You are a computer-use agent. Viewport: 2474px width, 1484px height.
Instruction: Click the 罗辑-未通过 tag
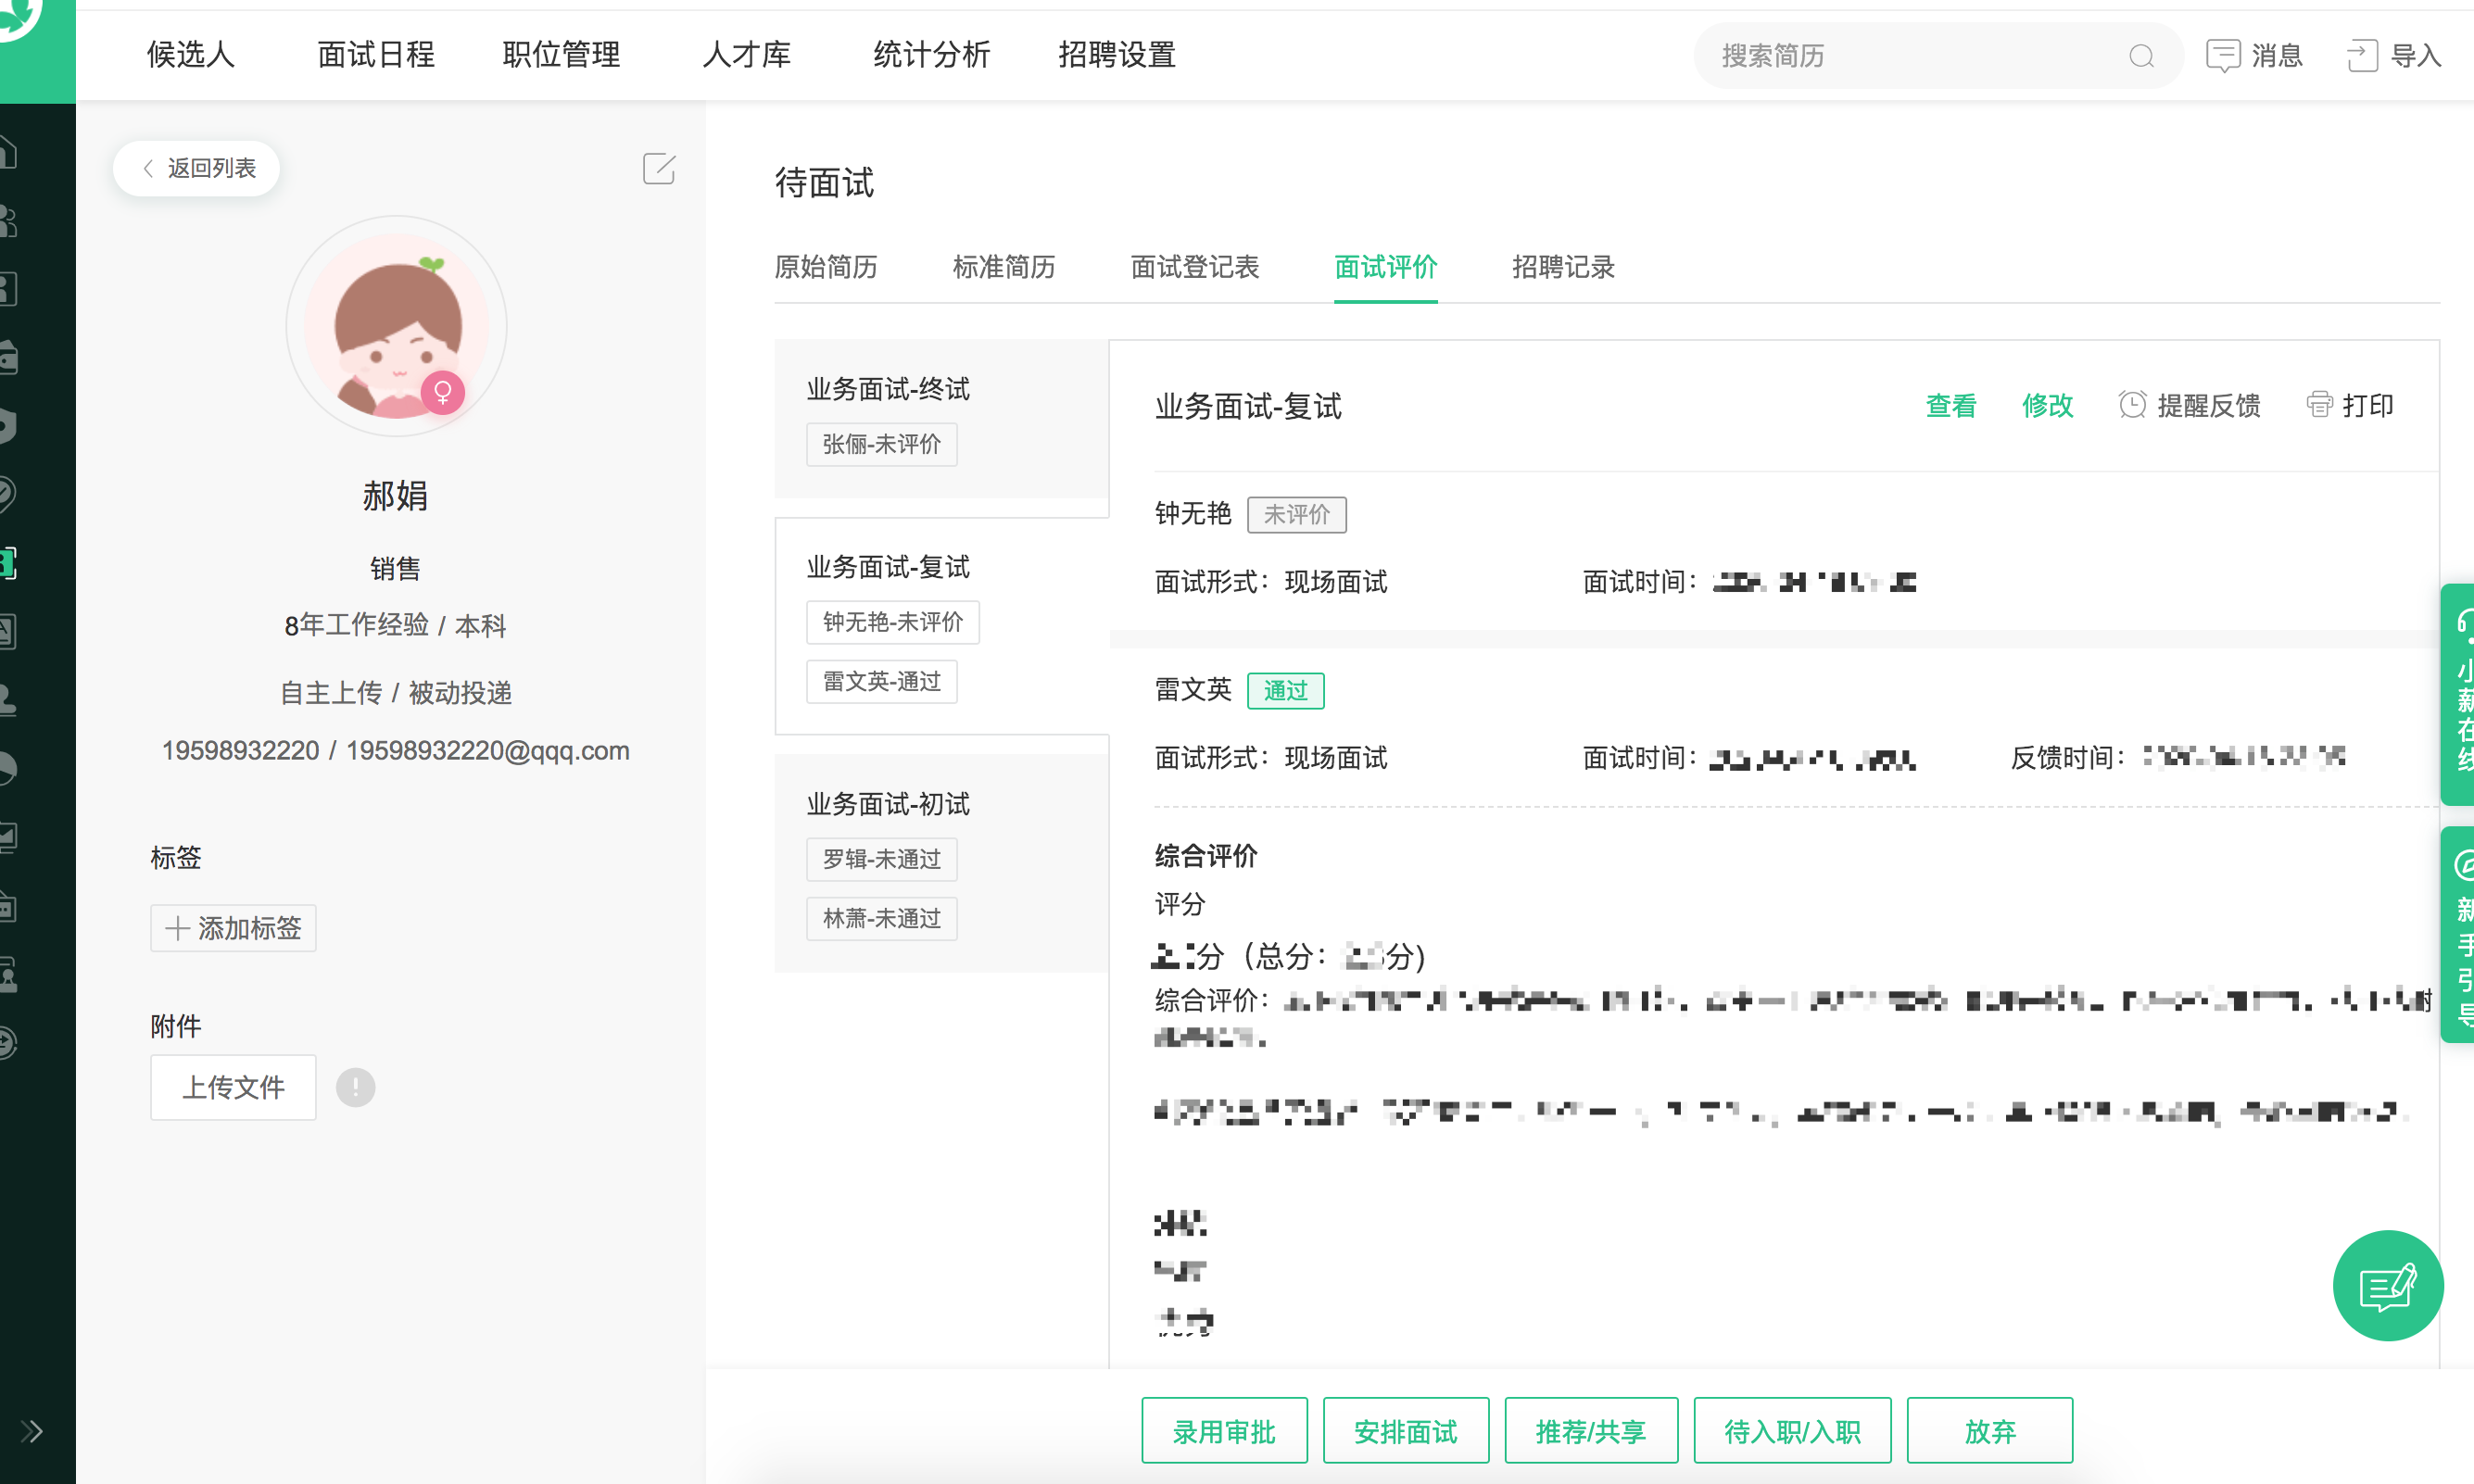pyautogui.click(x=881, y=859)
